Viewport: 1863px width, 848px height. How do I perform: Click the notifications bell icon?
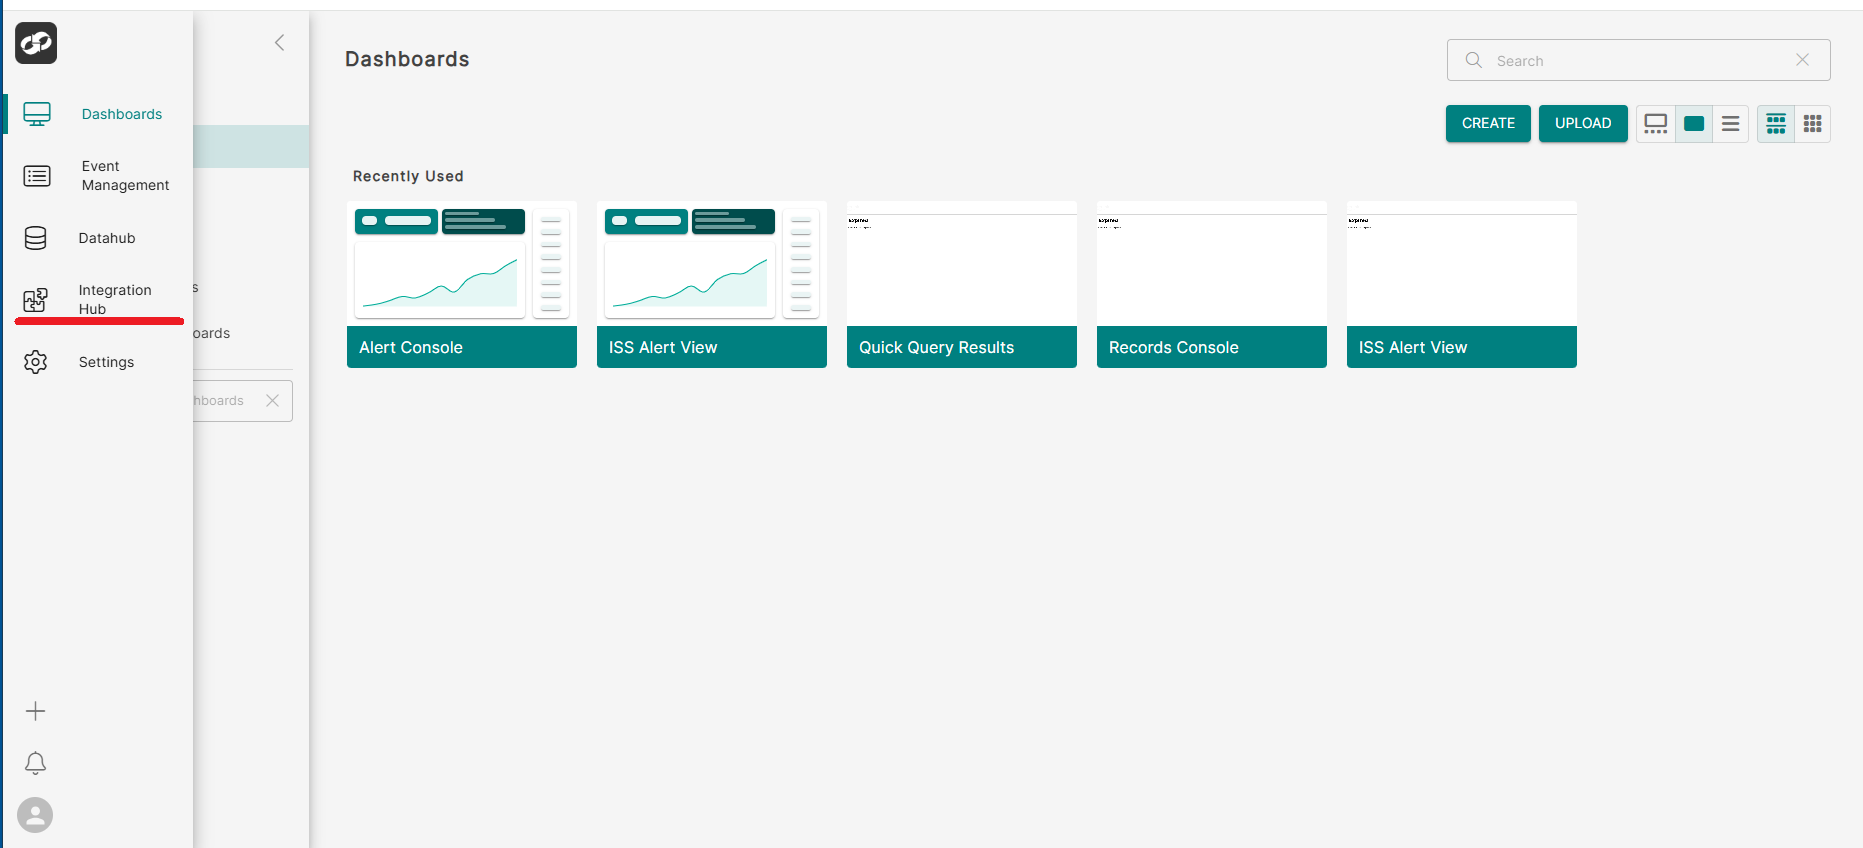click(x=35, y=763)
